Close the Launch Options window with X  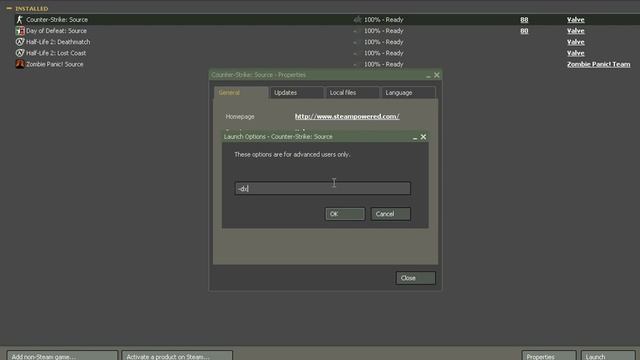coord(423,137)
